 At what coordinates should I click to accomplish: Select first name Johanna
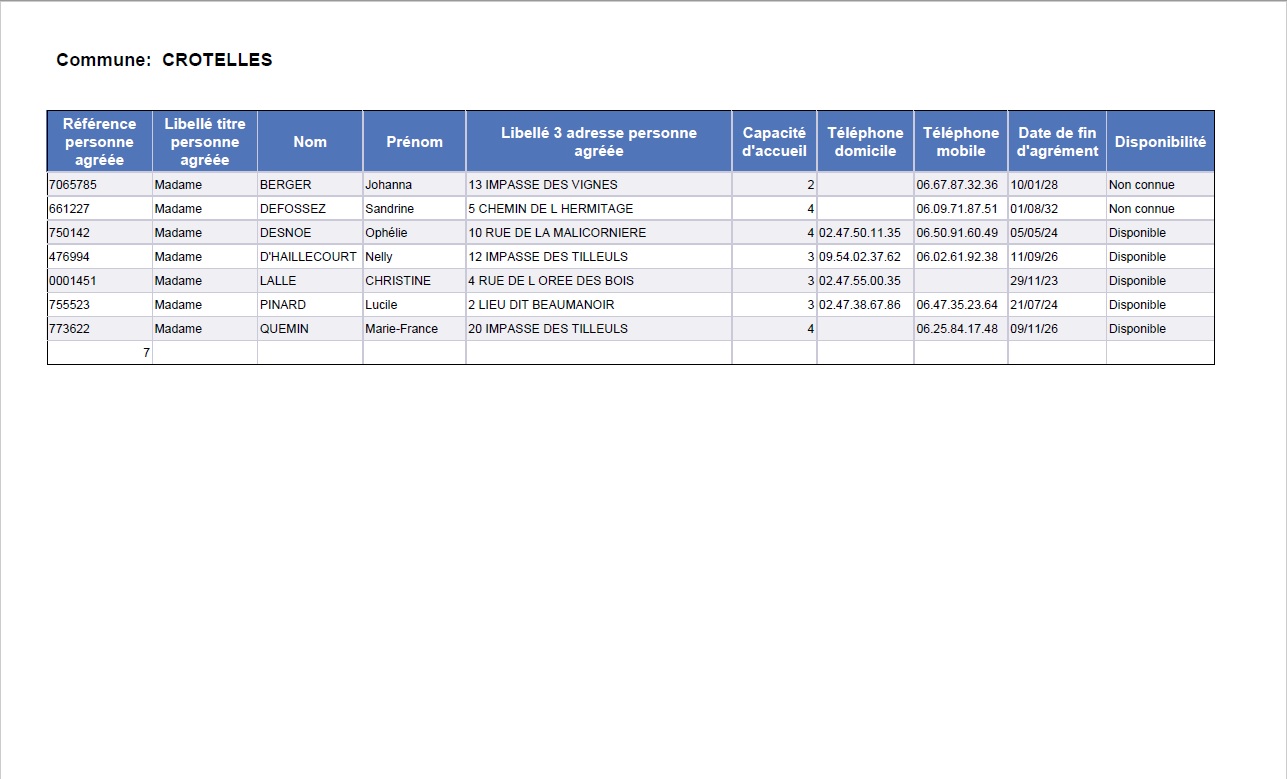[388, 185]
